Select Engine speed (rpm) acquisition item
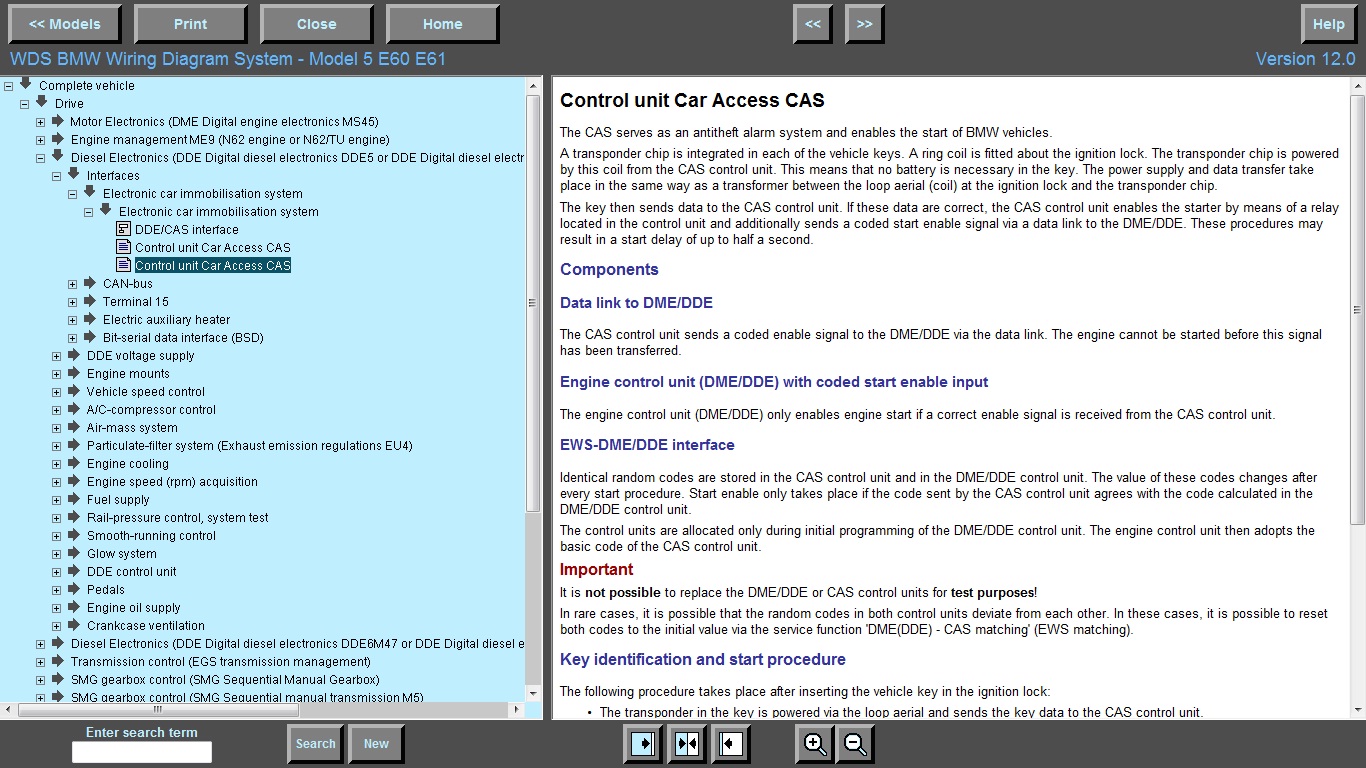 172,482
